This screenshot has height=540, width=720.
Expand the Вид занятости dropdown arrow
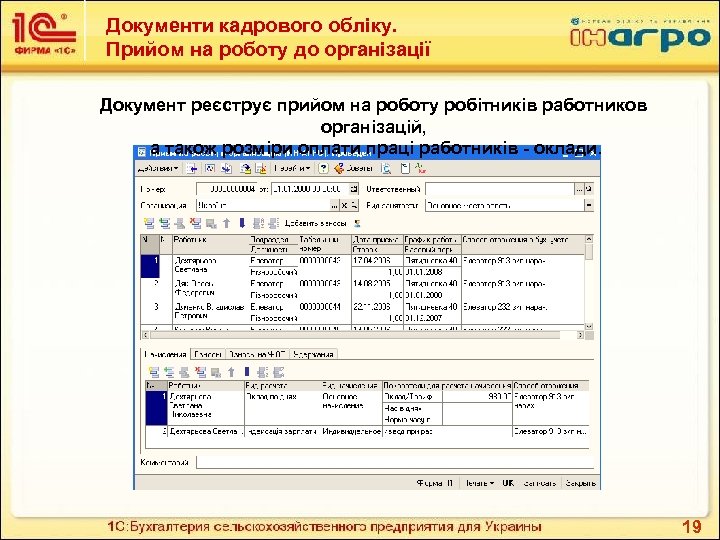[x=589, y=205]
